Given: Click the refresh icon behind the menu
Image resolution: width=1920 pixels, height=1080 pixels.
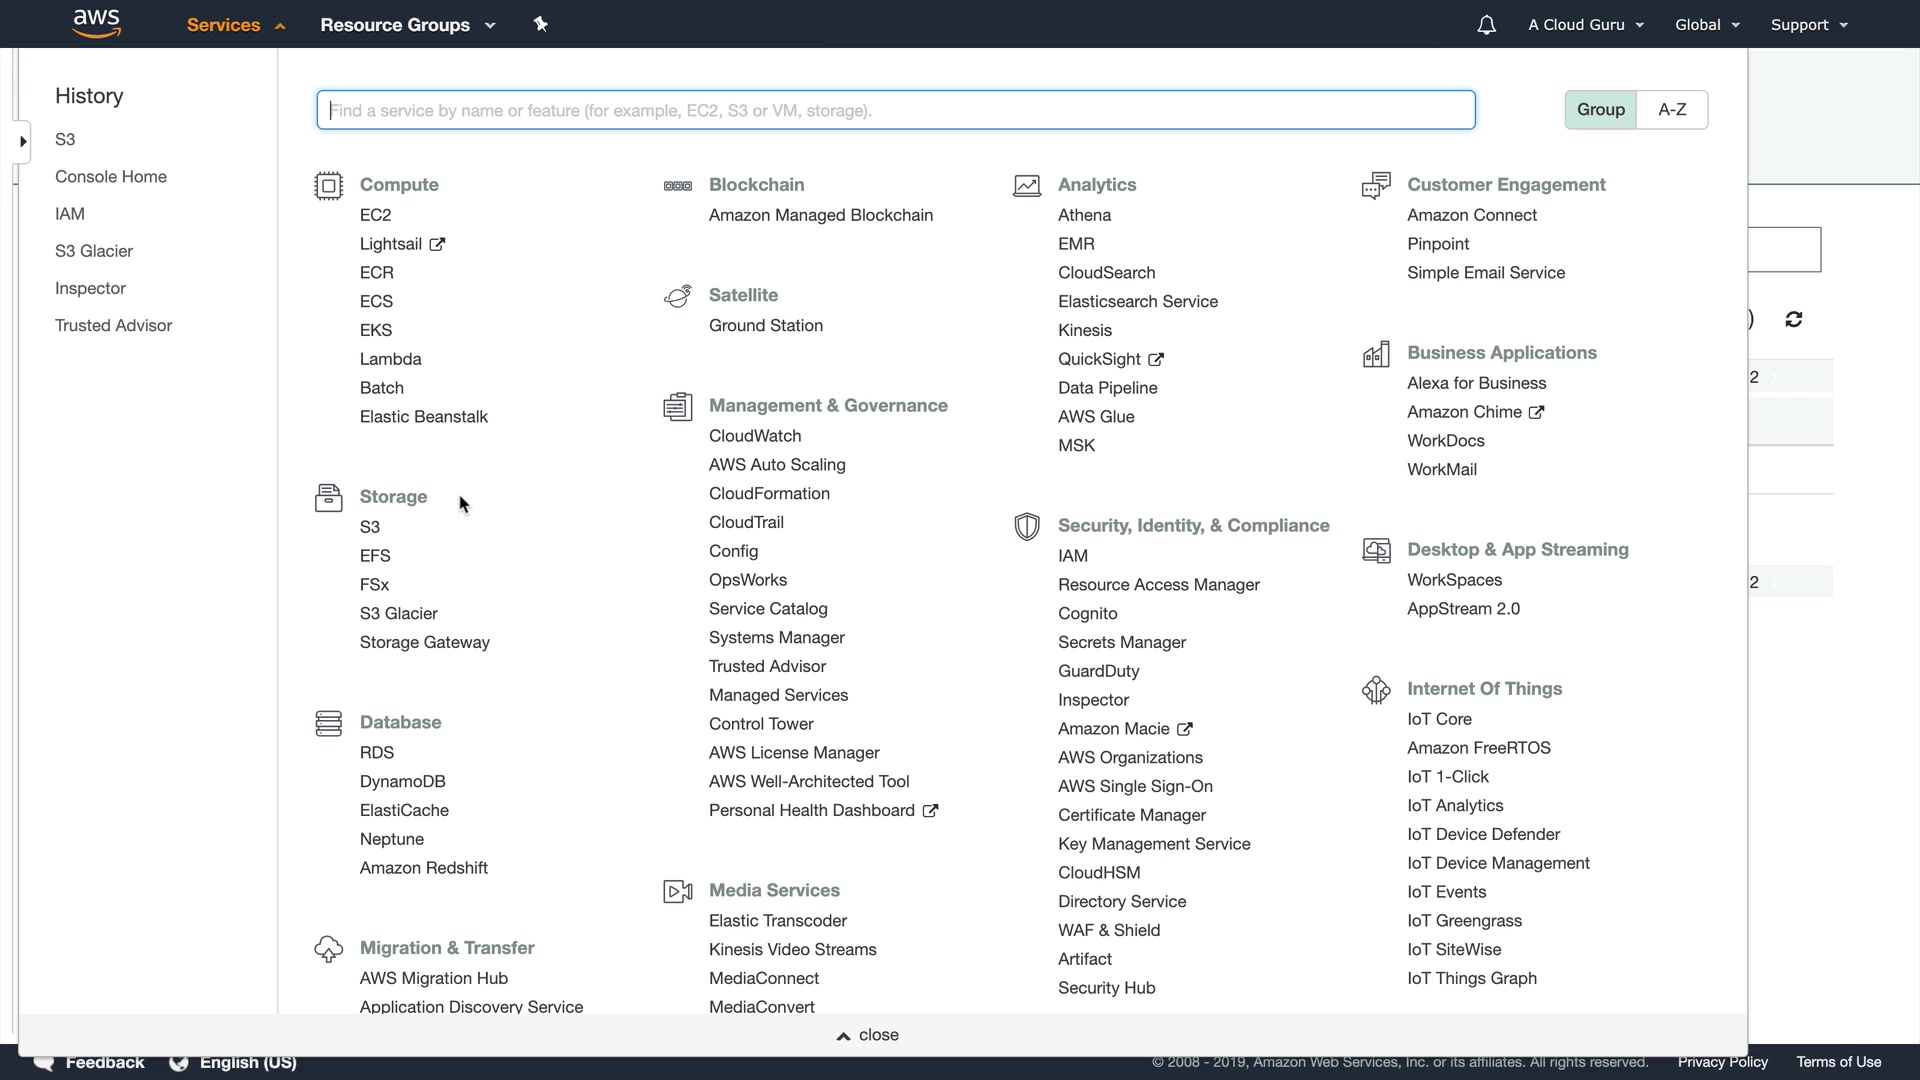Looking at the screenshot, I should 1793,319.
